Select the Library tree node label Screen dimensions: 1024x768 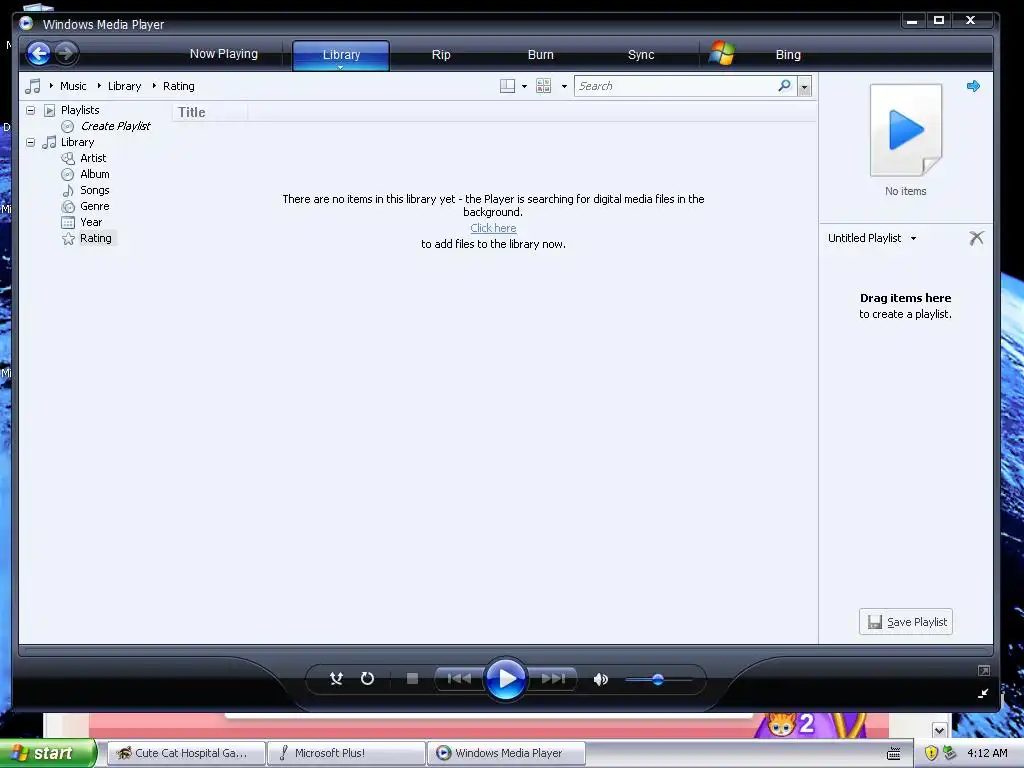[77, 142]
